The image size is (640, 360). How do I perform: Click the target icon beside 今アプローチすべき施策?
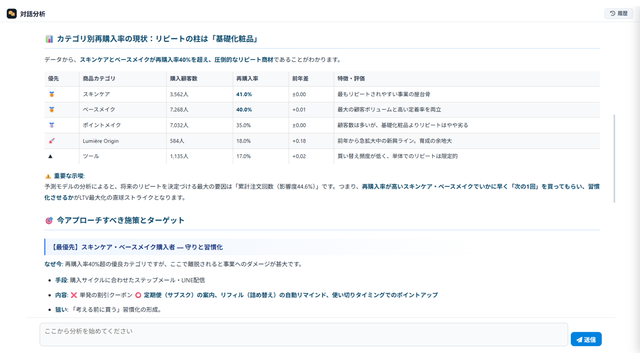(x=49, y=220)
